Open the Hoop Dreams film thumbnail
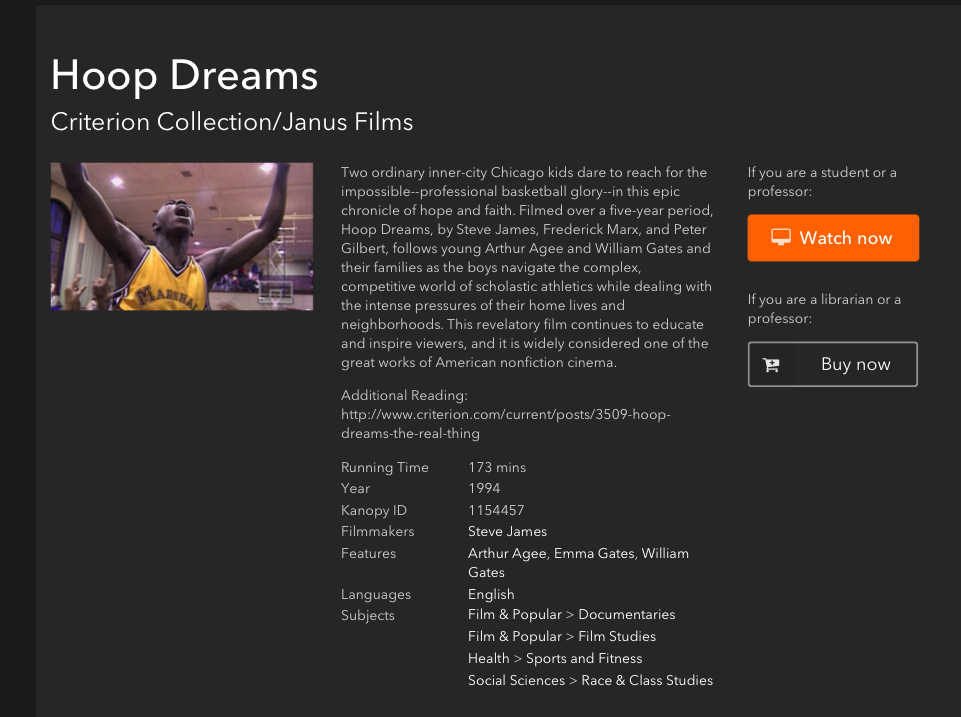The height and width of the screenshot is (717, 961). coord(181,236)
